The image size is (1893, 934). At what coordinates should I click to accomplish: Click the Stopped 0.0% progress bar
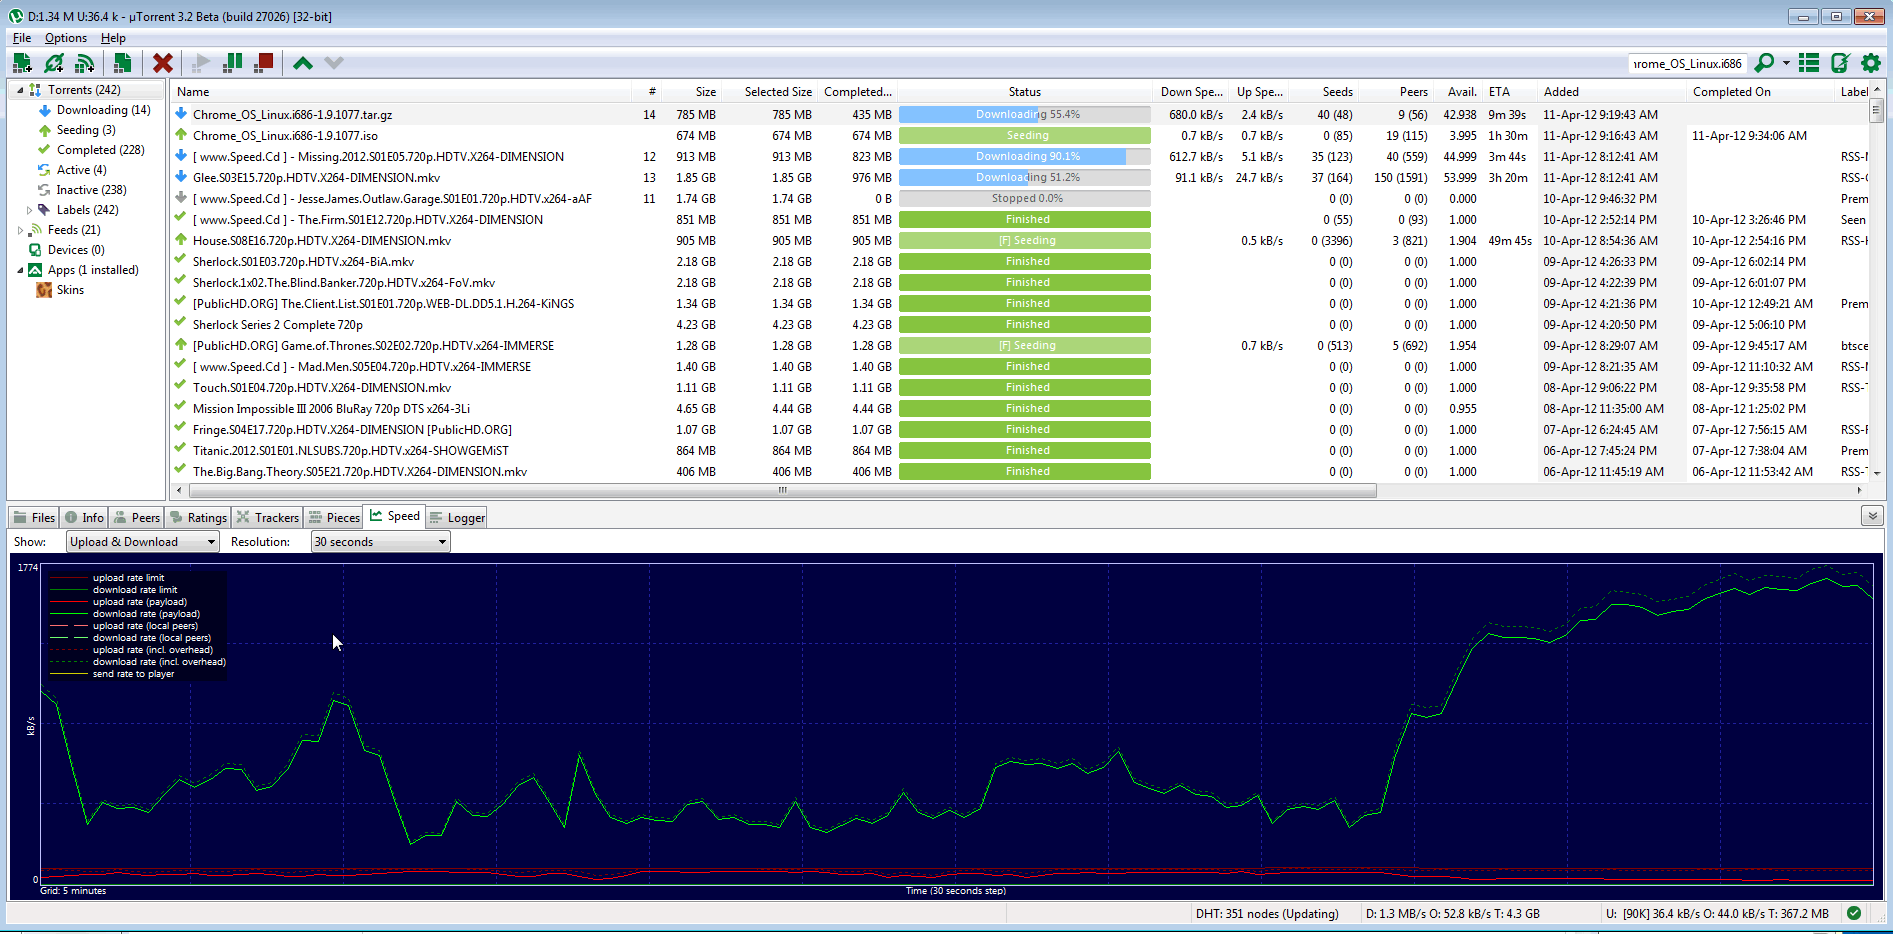point(1024,198)
